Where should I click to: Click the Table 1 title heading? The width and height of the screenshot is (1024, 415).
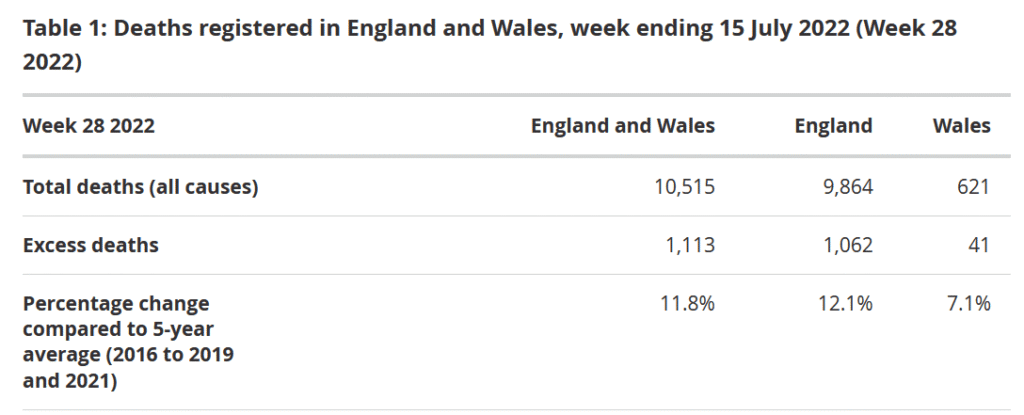coord(490,46)
